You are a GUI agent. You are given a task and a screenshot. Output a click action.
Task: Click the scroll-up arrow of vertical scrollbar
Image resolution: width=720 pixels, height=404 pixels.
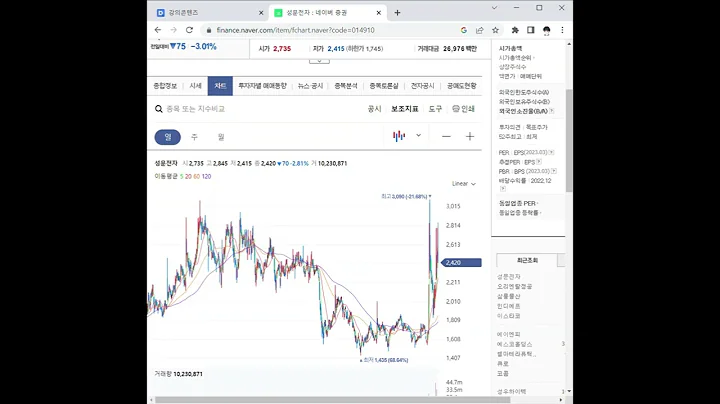(569, 44)
